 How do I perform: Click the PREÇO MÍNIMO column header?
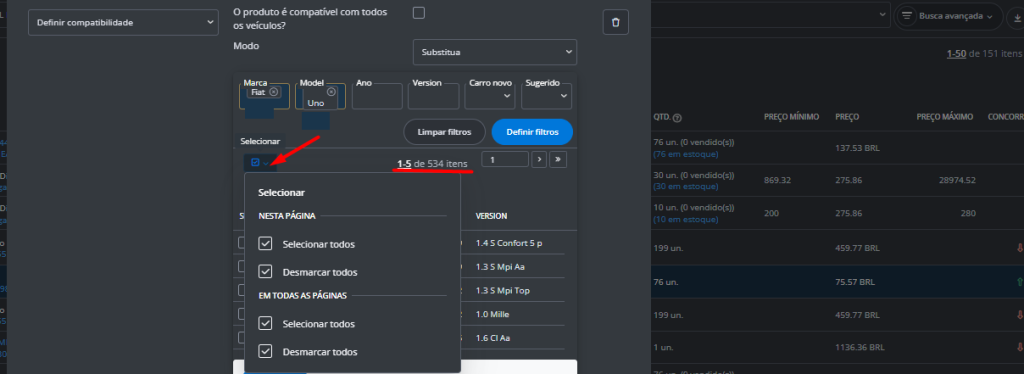(x=792, y=117)
